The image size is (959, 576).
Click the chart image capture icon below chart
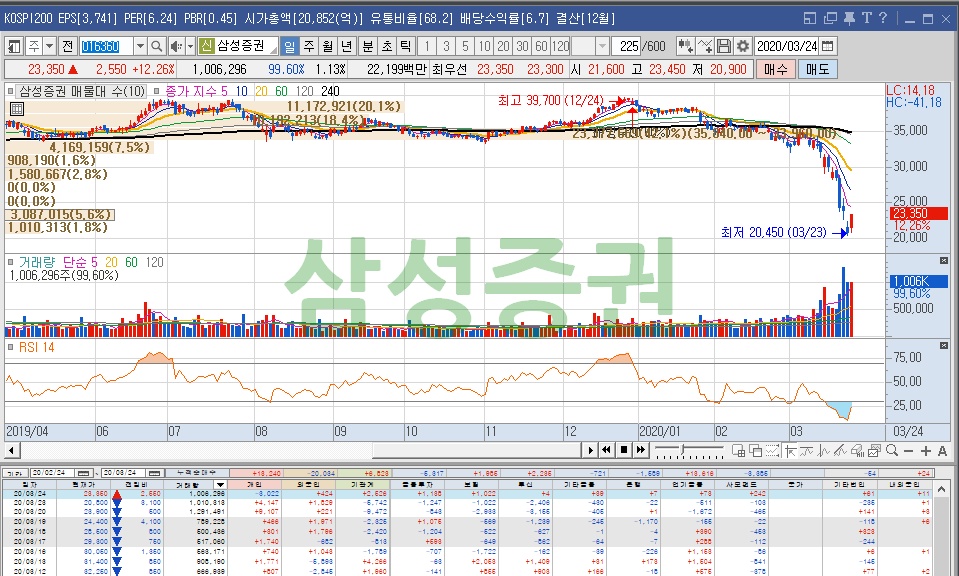[x=875, y=451]
